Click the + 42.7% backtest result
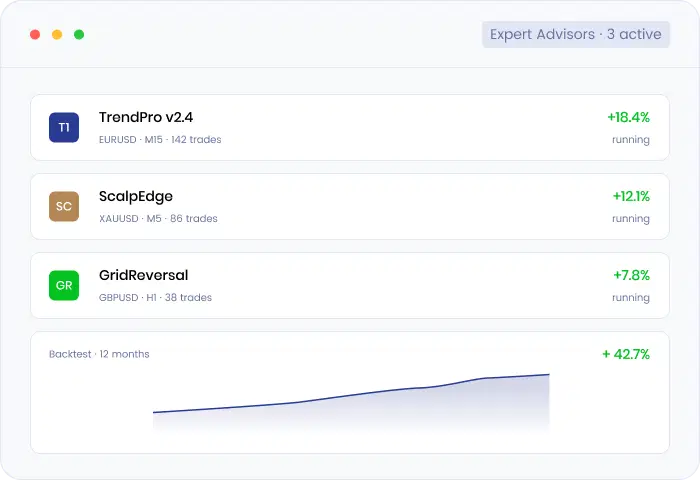 (626, 354)
